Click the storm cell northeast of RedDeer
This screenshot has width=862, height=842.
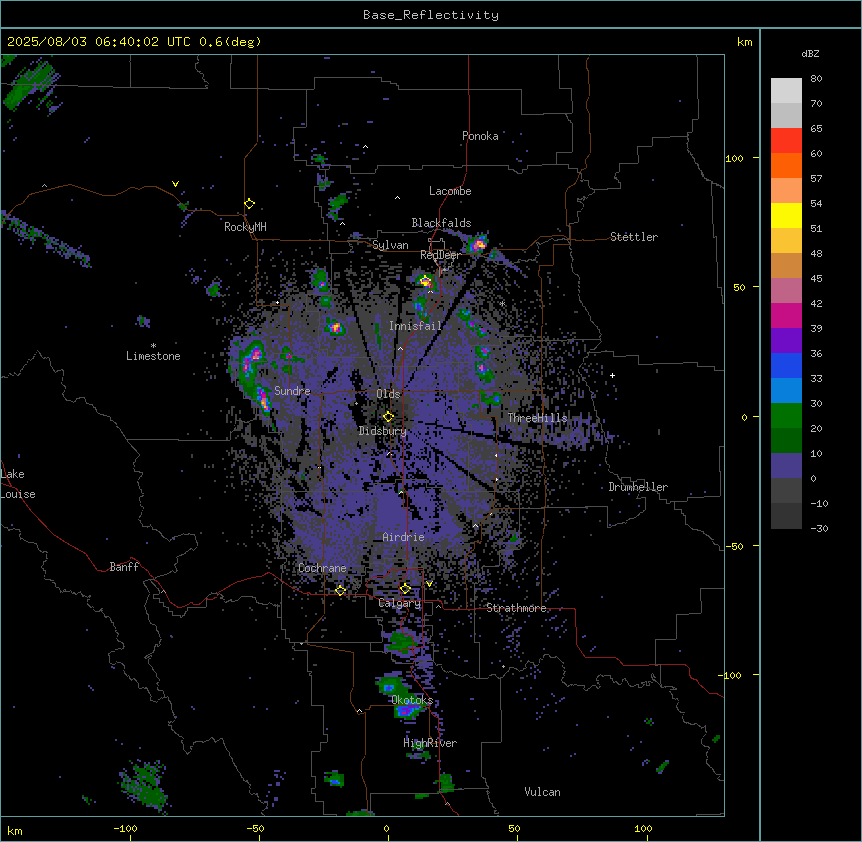pyautogui.click(x=478, y=244)
